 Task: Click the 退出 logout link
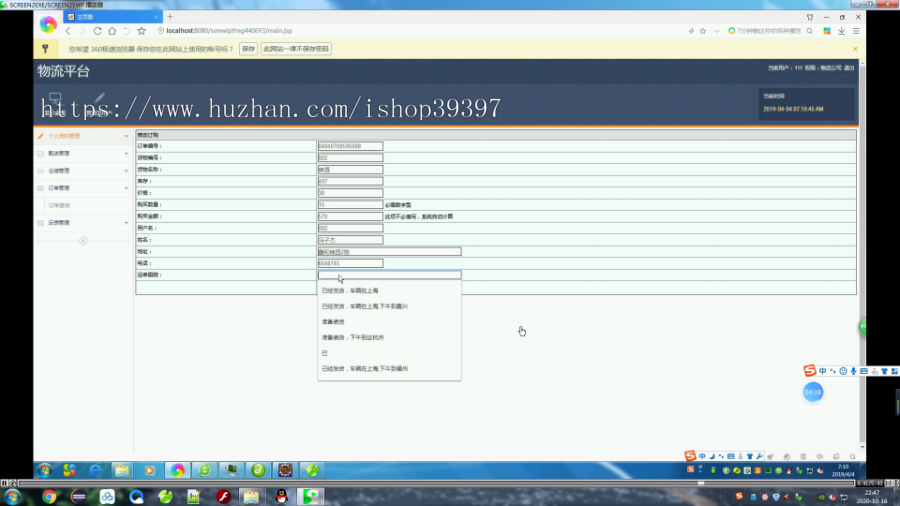click(x=849, y=68)
